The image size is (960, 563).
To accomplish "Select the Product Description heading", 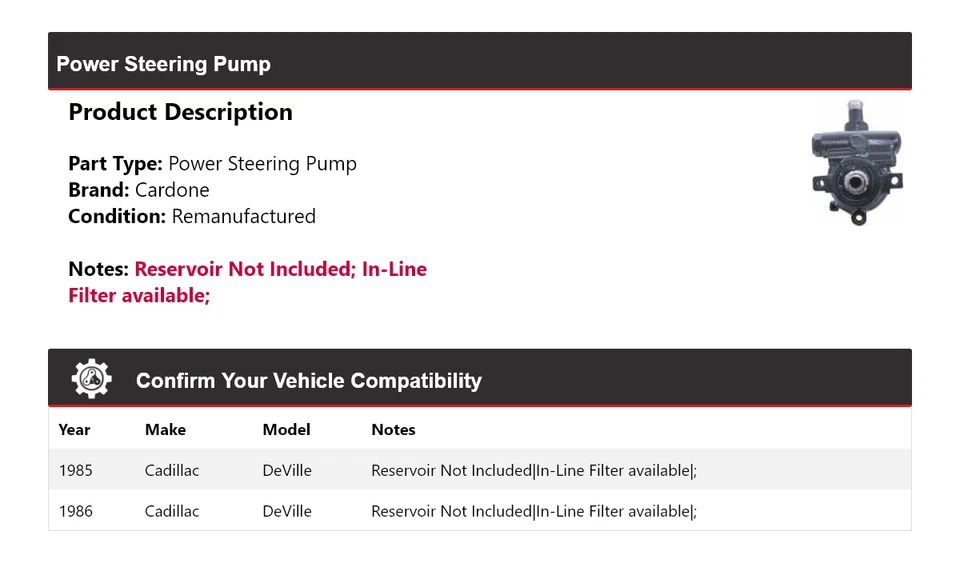I will 181,112.
